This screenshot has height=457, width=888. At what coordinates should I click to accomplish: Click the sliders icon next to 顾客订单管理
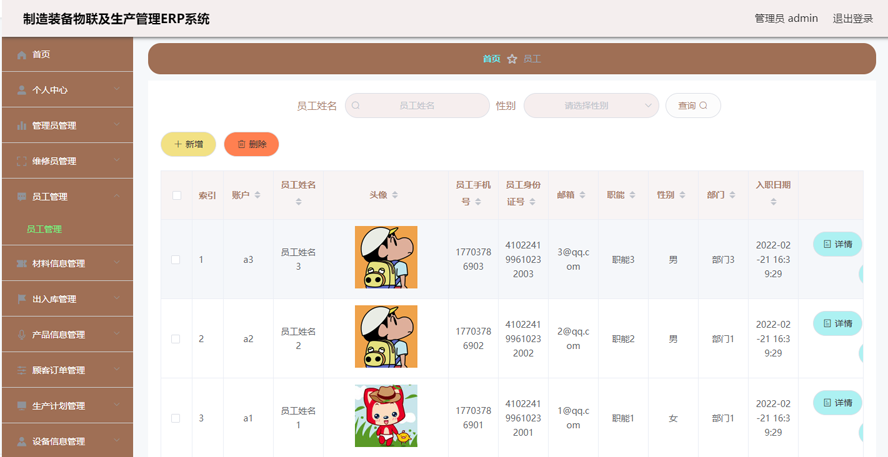pos(22,370)
